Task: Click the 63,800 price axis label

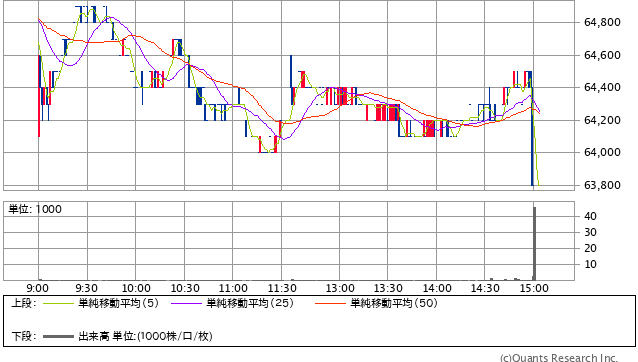Action: click(602, 185)
